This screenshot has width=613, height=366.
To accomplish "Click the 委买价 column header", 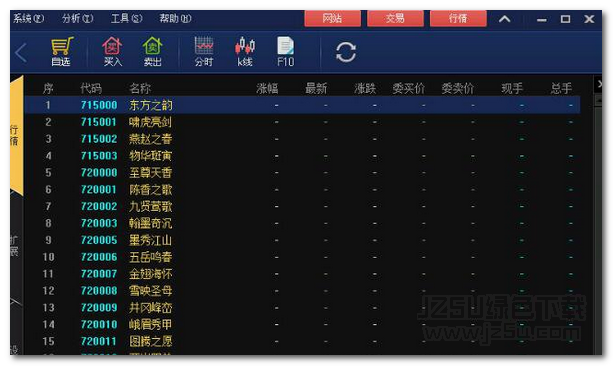I will (x=409, y=89).
